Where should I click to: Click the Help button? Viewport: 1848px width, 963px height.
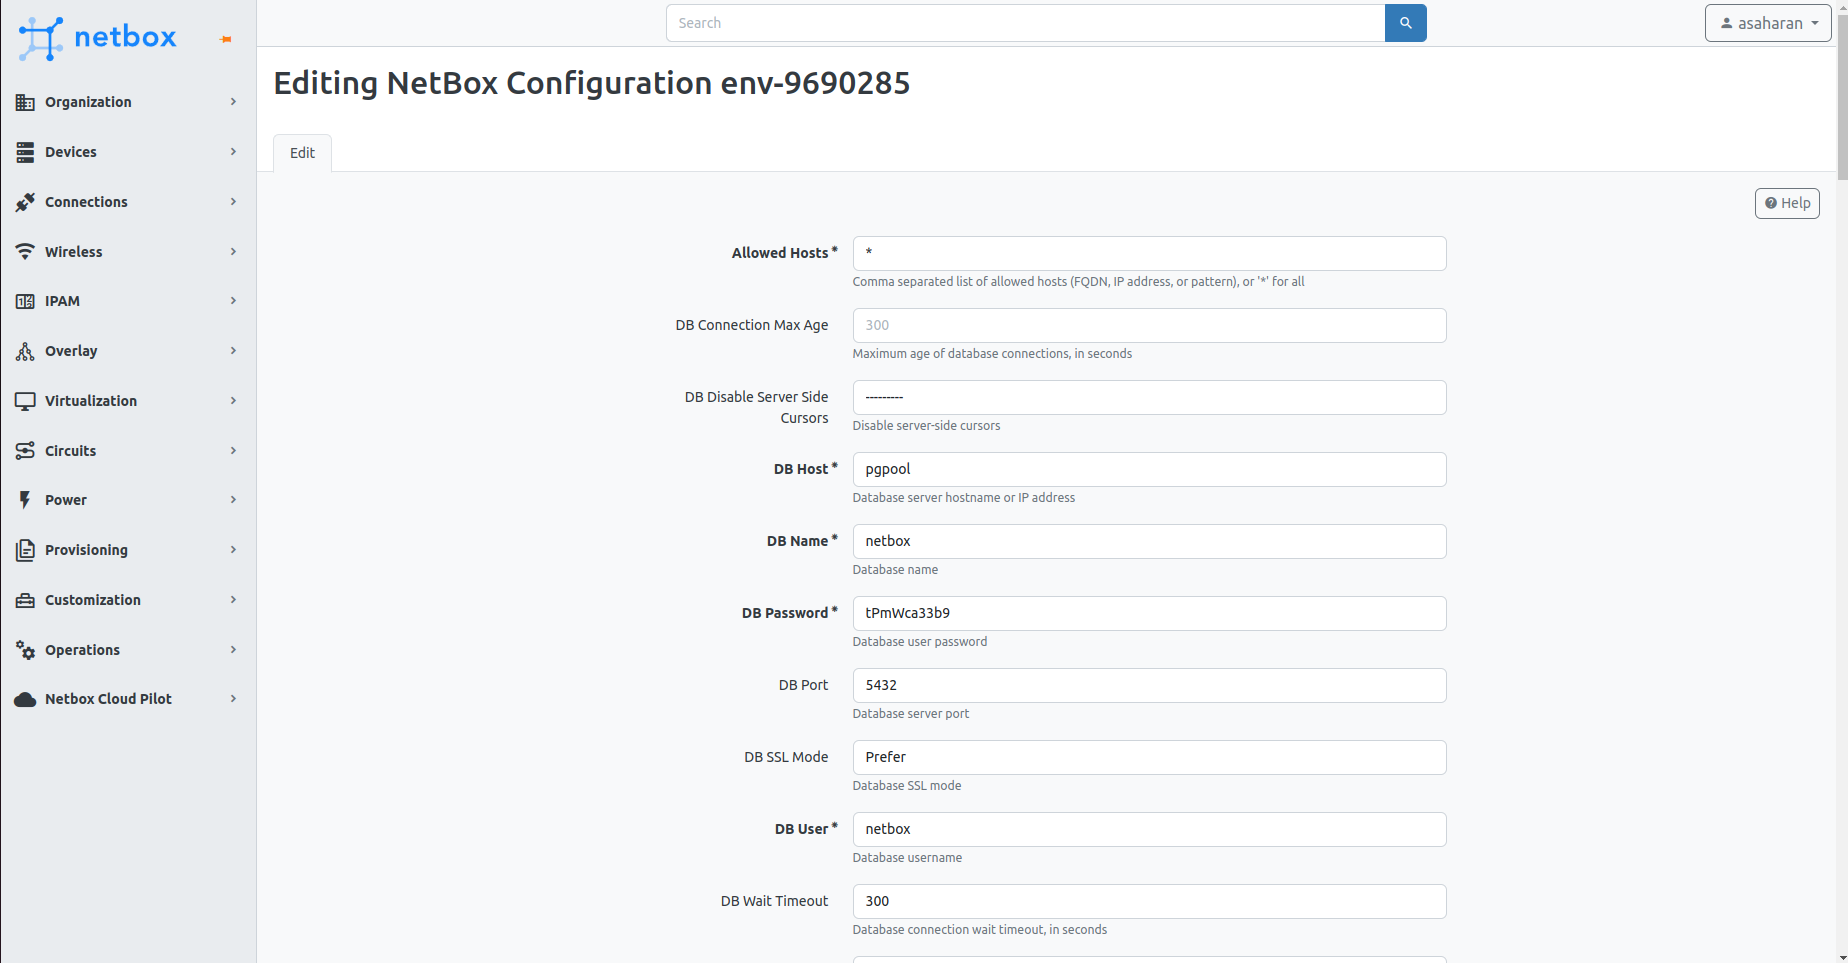coord(1787,203)
